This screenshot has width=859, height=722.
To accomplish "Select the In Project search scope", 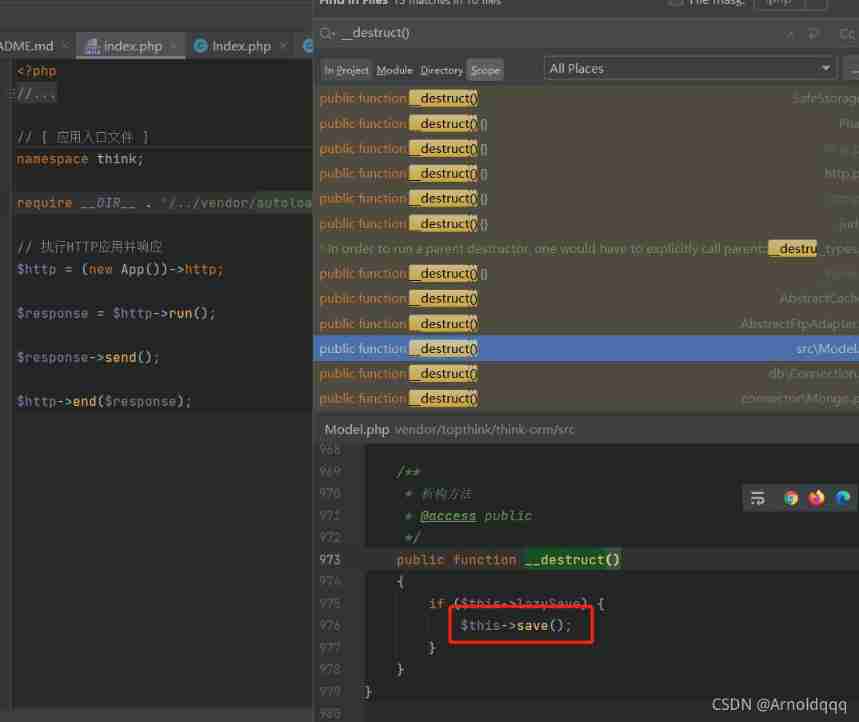I will [x=346, y=70].
